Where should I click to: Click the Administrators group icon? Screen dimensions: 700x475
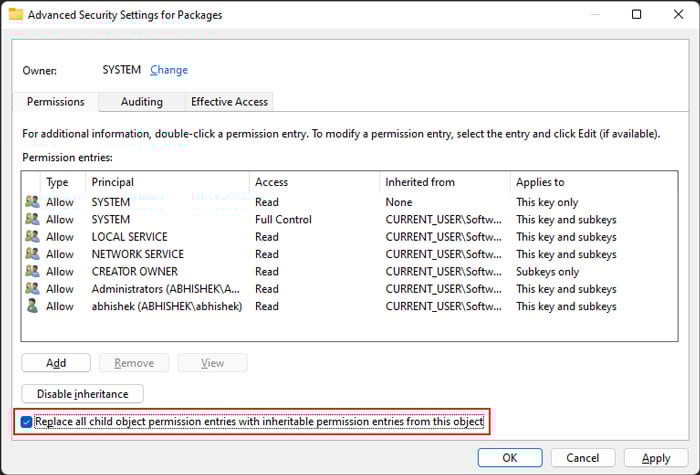[x=32, y=289]
